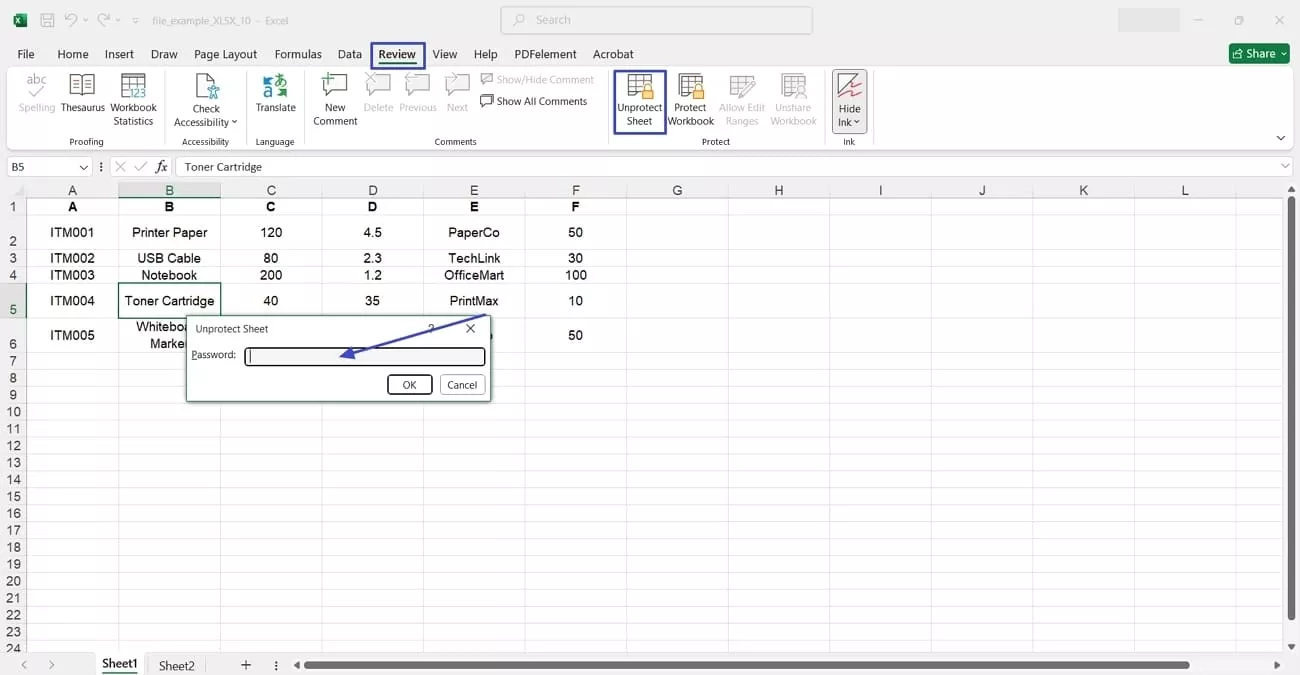Viewport: 1300px width, 675px height.
Task: Click the Save icon
Action: (x=46, y=19)
